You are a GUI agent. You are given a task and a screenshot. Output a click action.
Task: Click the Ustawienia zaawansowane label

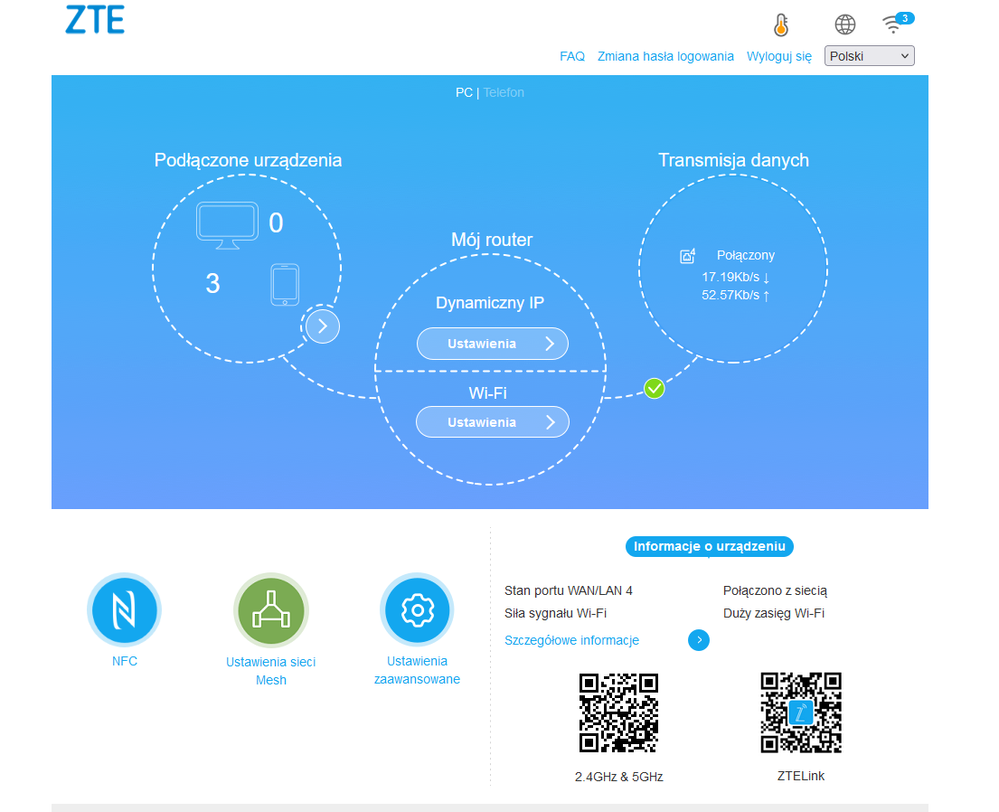(417, 670)
